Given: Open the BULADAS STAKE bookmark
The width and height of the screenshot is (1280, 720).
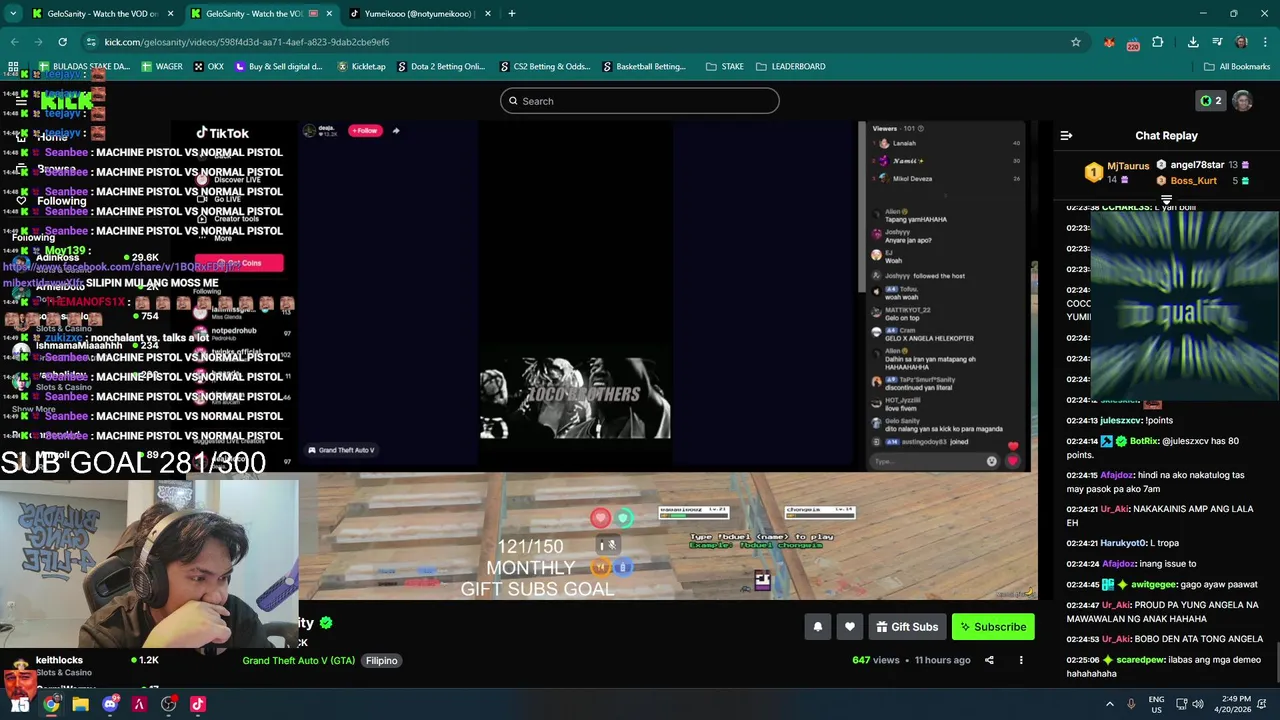Looking at the screenshot, I should (x=83, y=67).
